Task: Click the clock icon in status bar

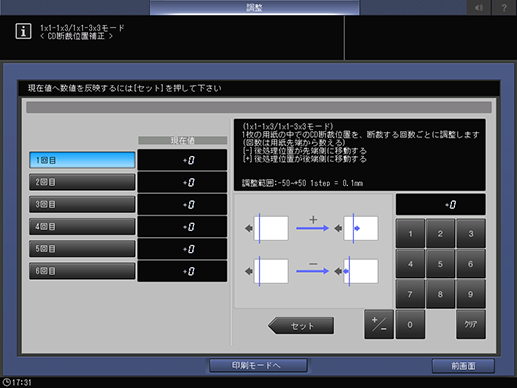Action: [x=6, y=382]
